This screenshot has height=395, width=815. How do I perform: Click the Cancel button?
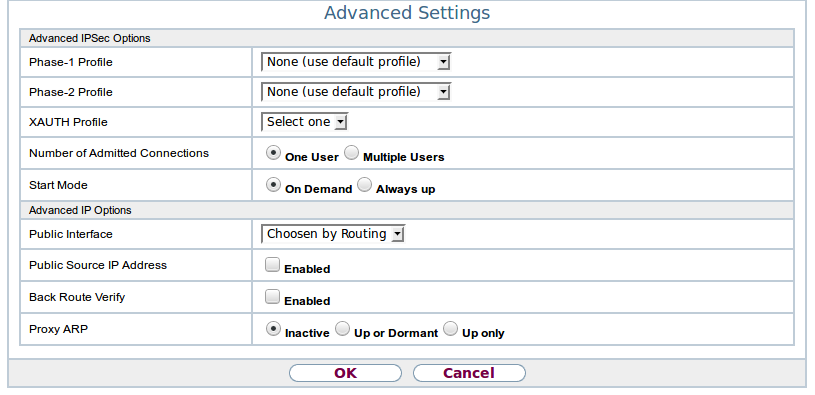coord(469,373)
